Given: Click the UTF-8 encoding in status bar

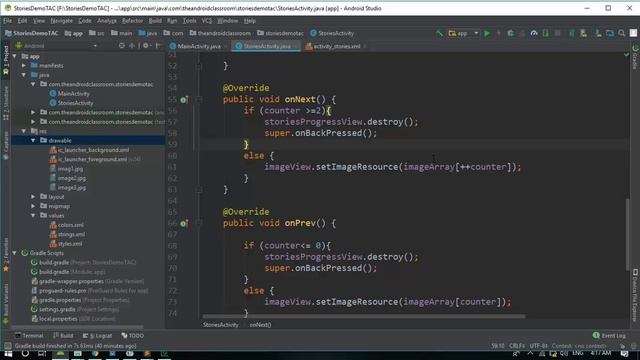Looking at the screenshot, I should (538, 346).
